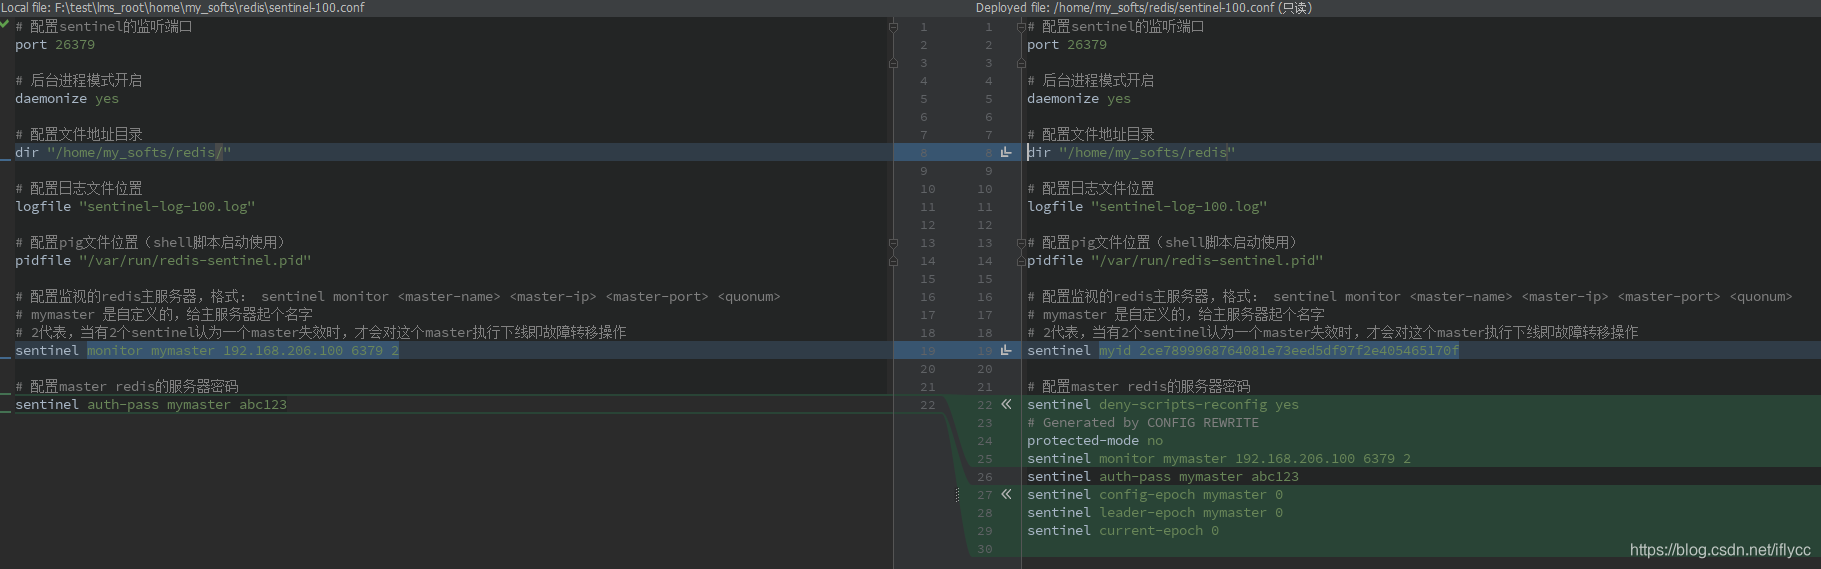Apply the sentinel myid change at line 19
Screen dimensions: 1821x569
(1006, 350)
